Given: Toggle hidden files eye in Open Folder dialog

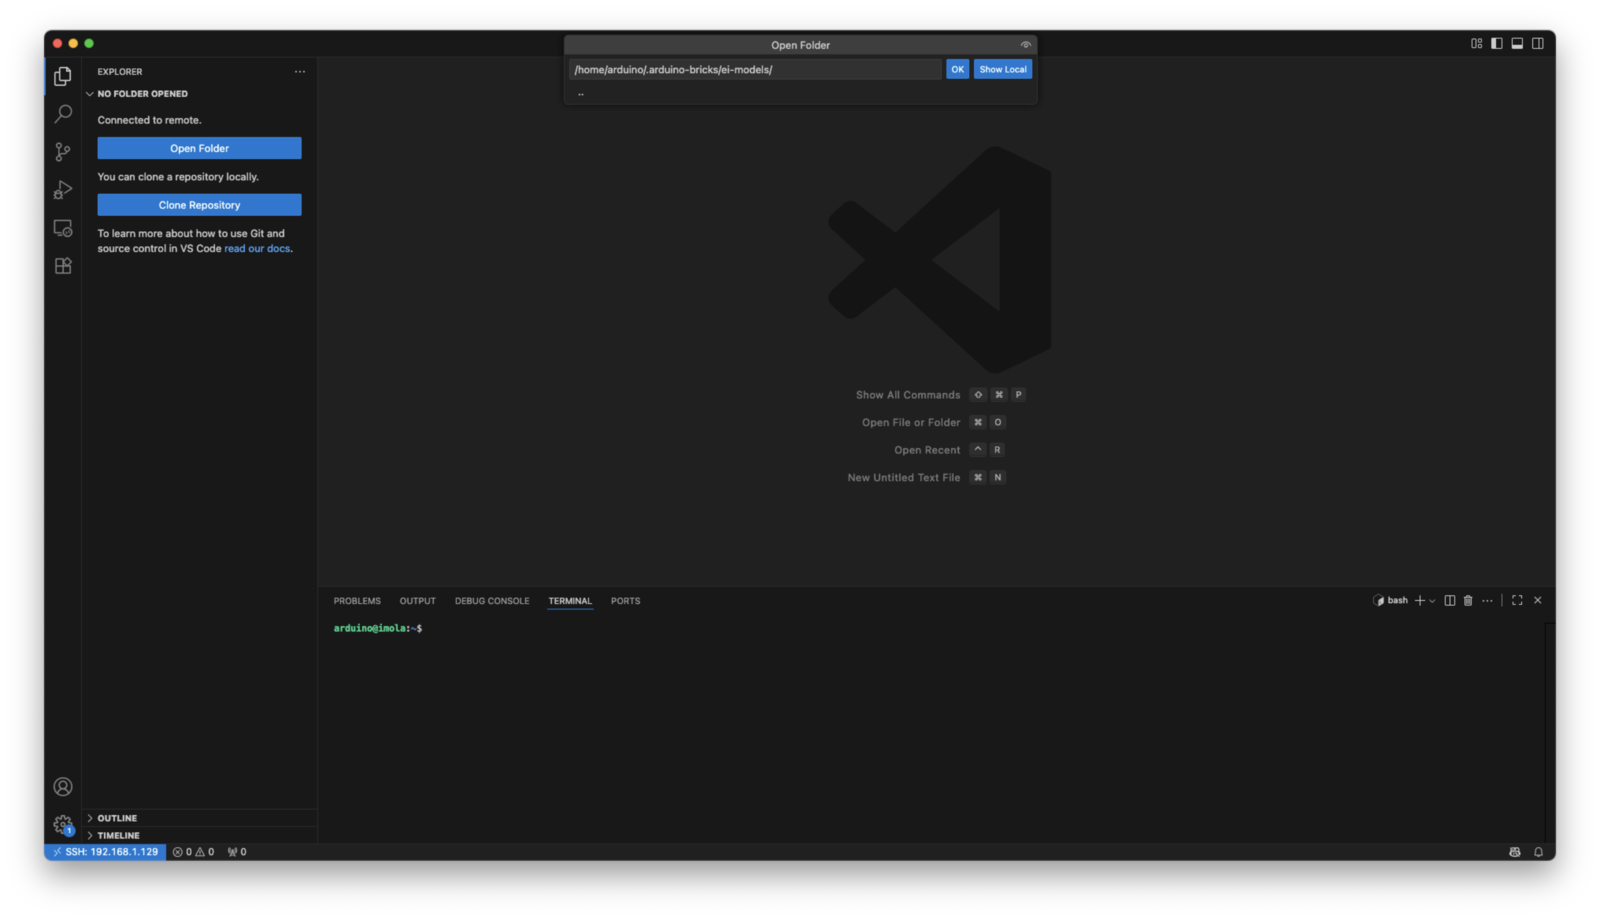Looking at the screenshot, I should [1025, 45].
